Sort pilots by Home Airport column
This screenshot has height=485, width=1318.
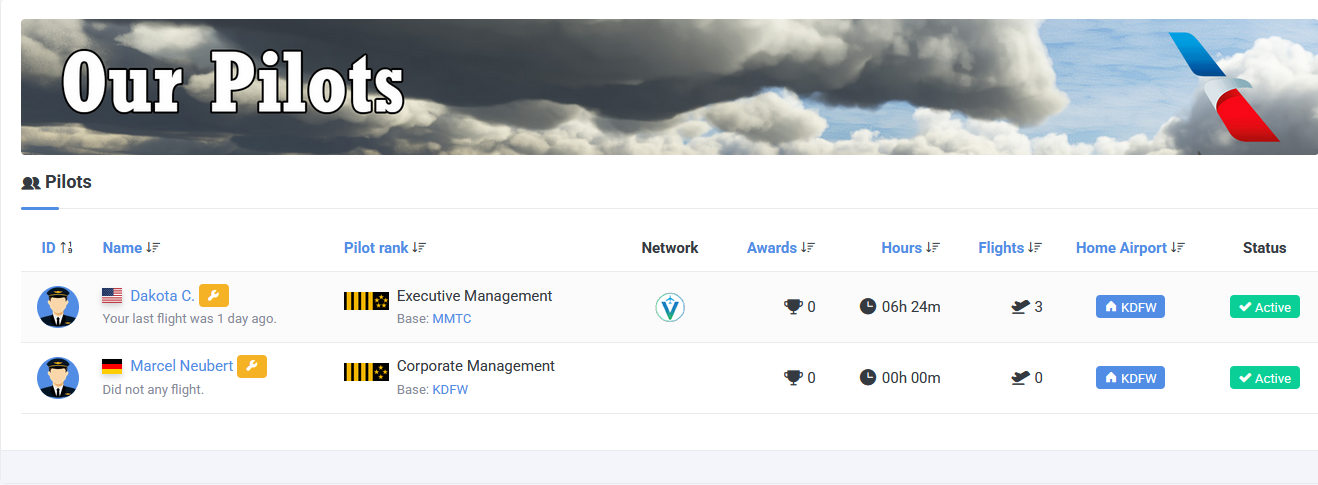[1130, 248]
